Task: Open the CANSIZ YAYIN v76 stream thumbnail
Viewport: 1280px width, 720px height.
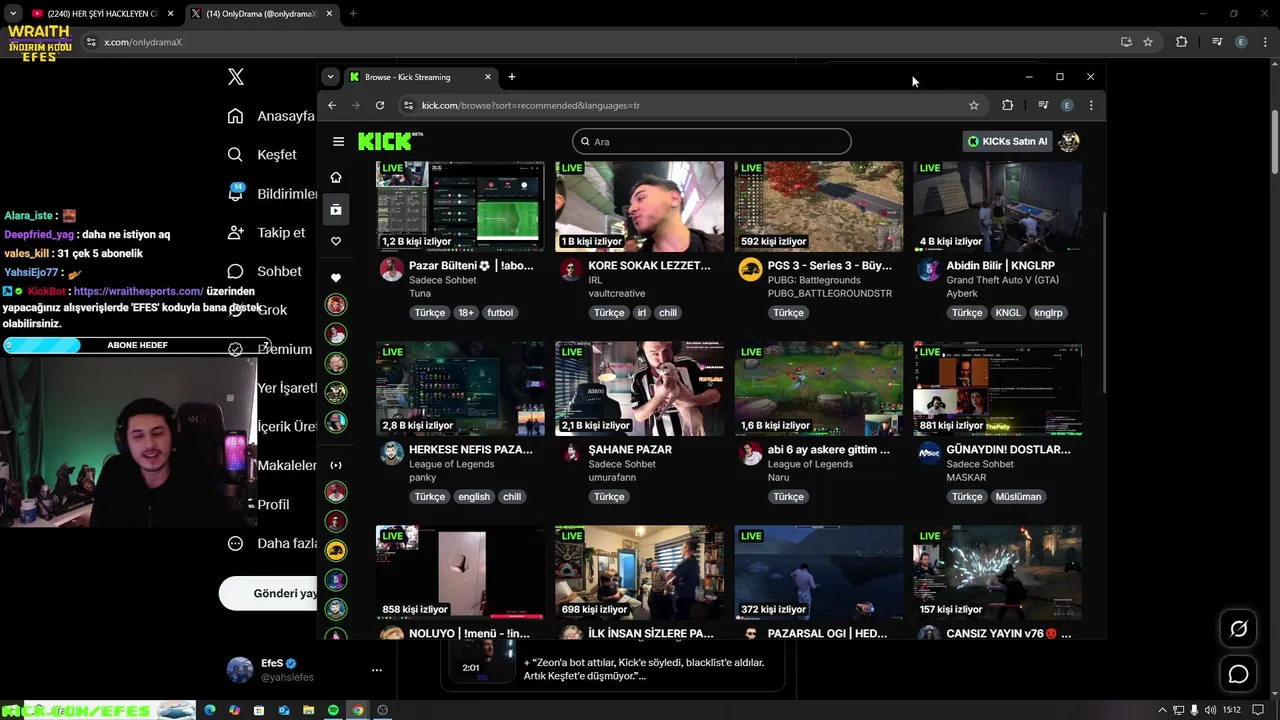Action: click(998, 573)
